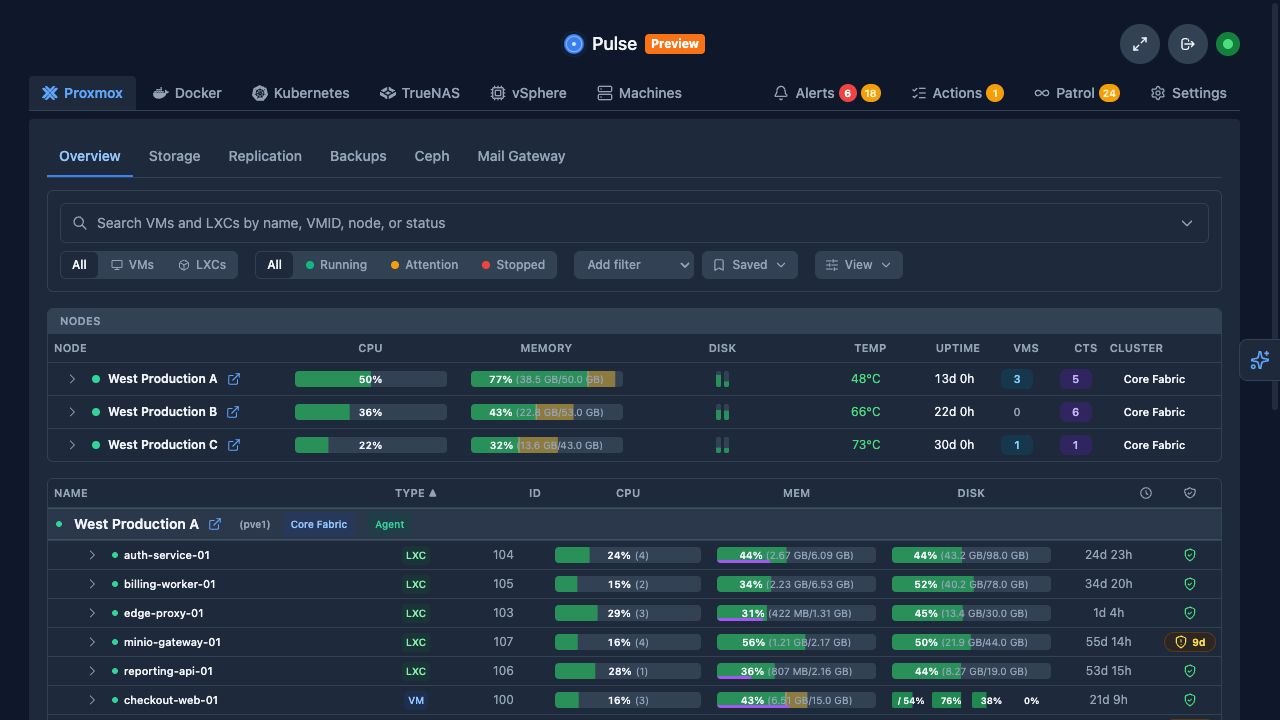Open Settings
The height and width of the screenshot is (720, 1280).
pyautogui.click(x=1188, y=93)
